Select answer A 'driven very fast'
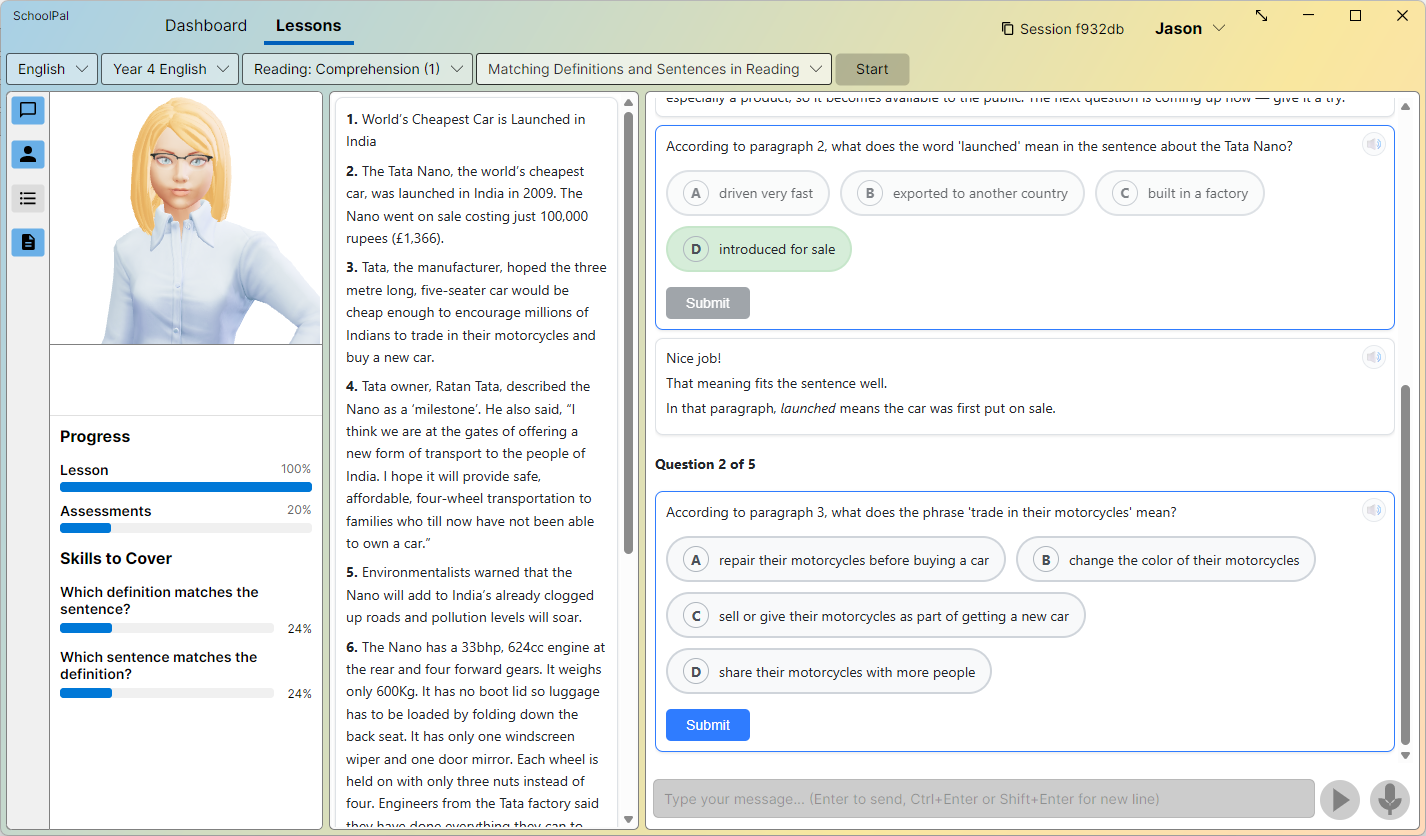 click(x=748, y=193)
